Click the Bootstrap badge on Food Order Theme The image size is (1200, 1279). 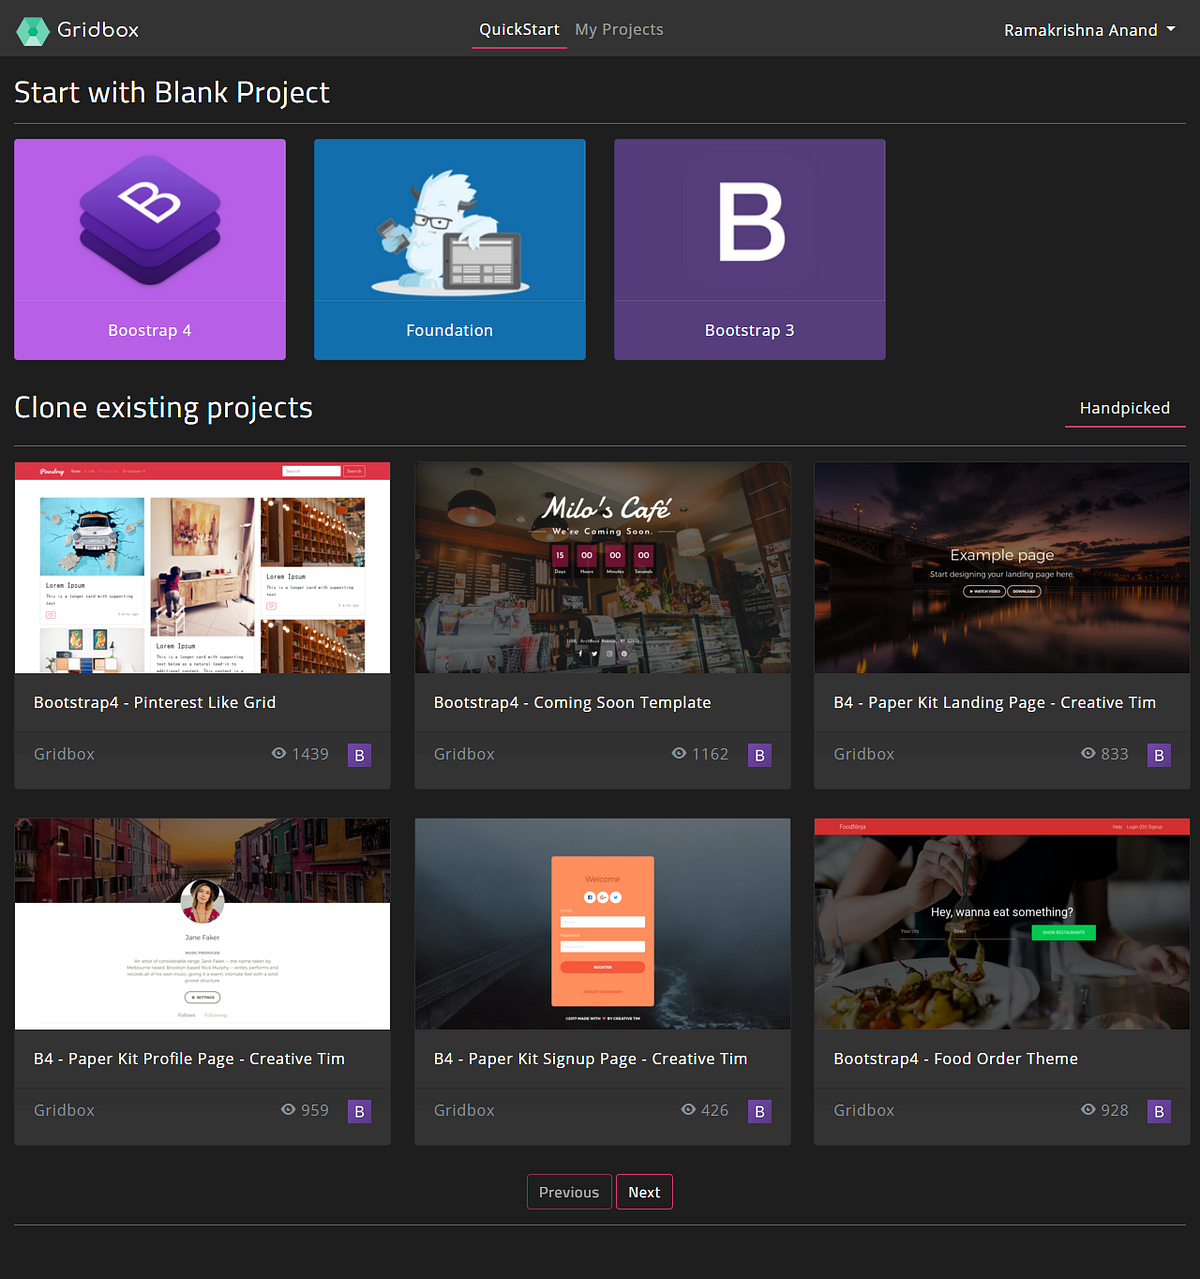[1159, 1111]
